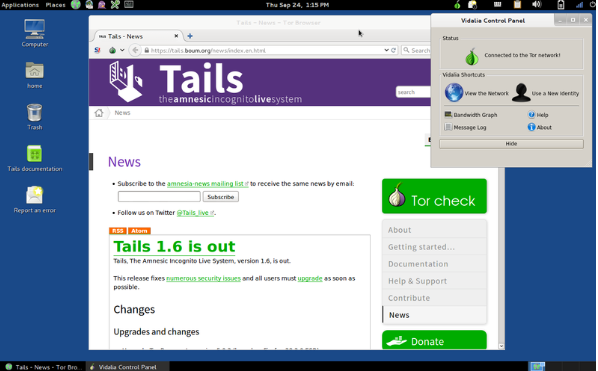This screenshot has width=598, height=371.
Task: Click the volume speaker icon in top panel
Action: pos(536,5)
